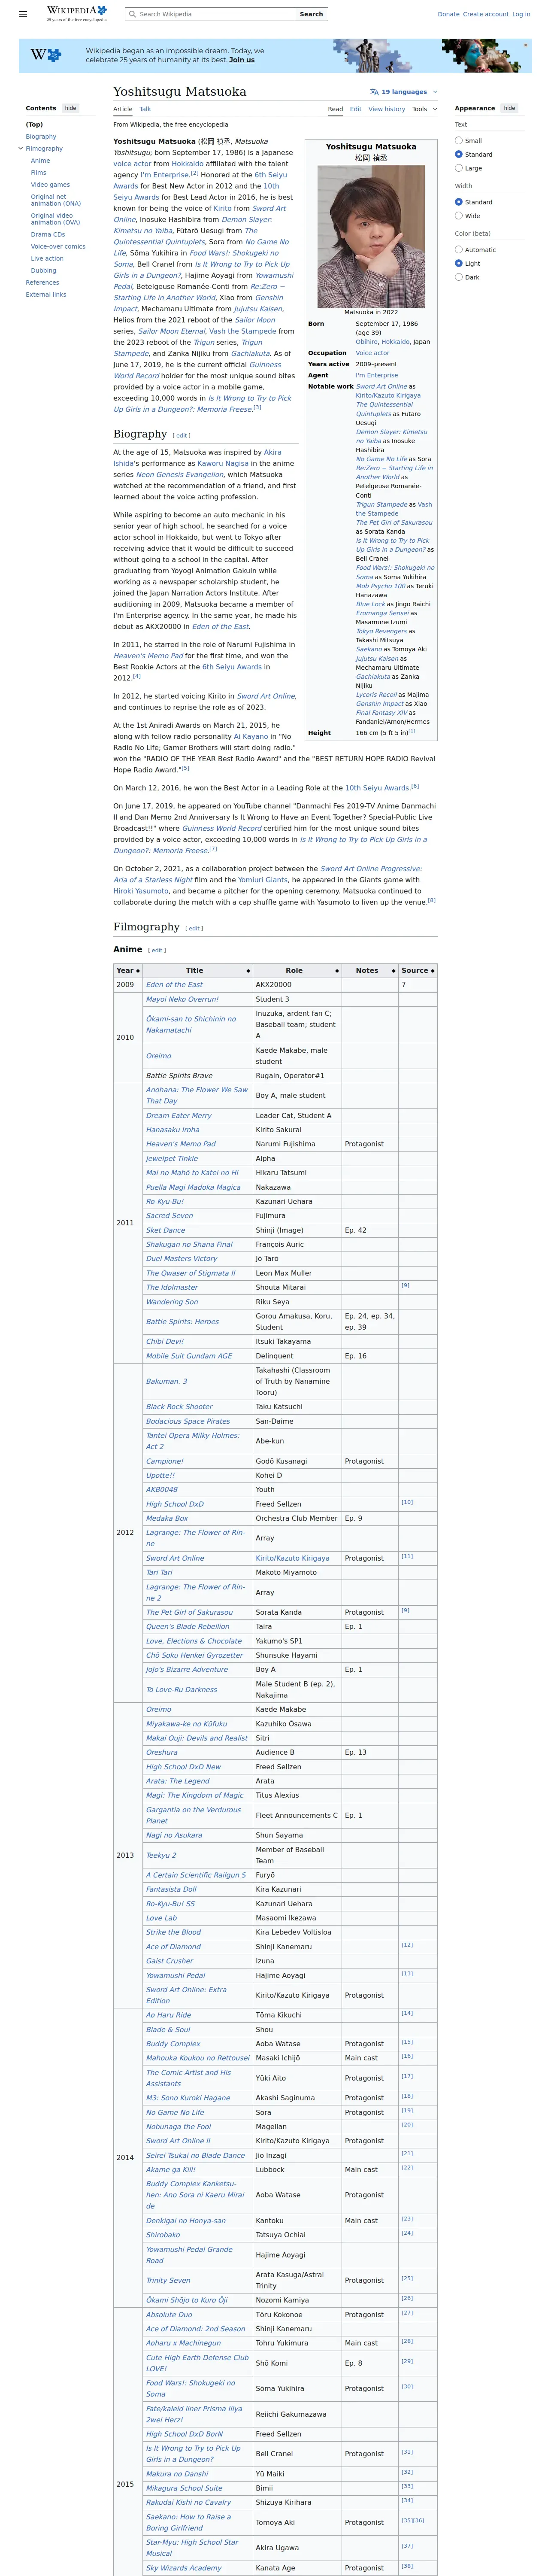Open Voice actor link in infobox Occupation
The image size is (551, 2576).
point(373,353)
